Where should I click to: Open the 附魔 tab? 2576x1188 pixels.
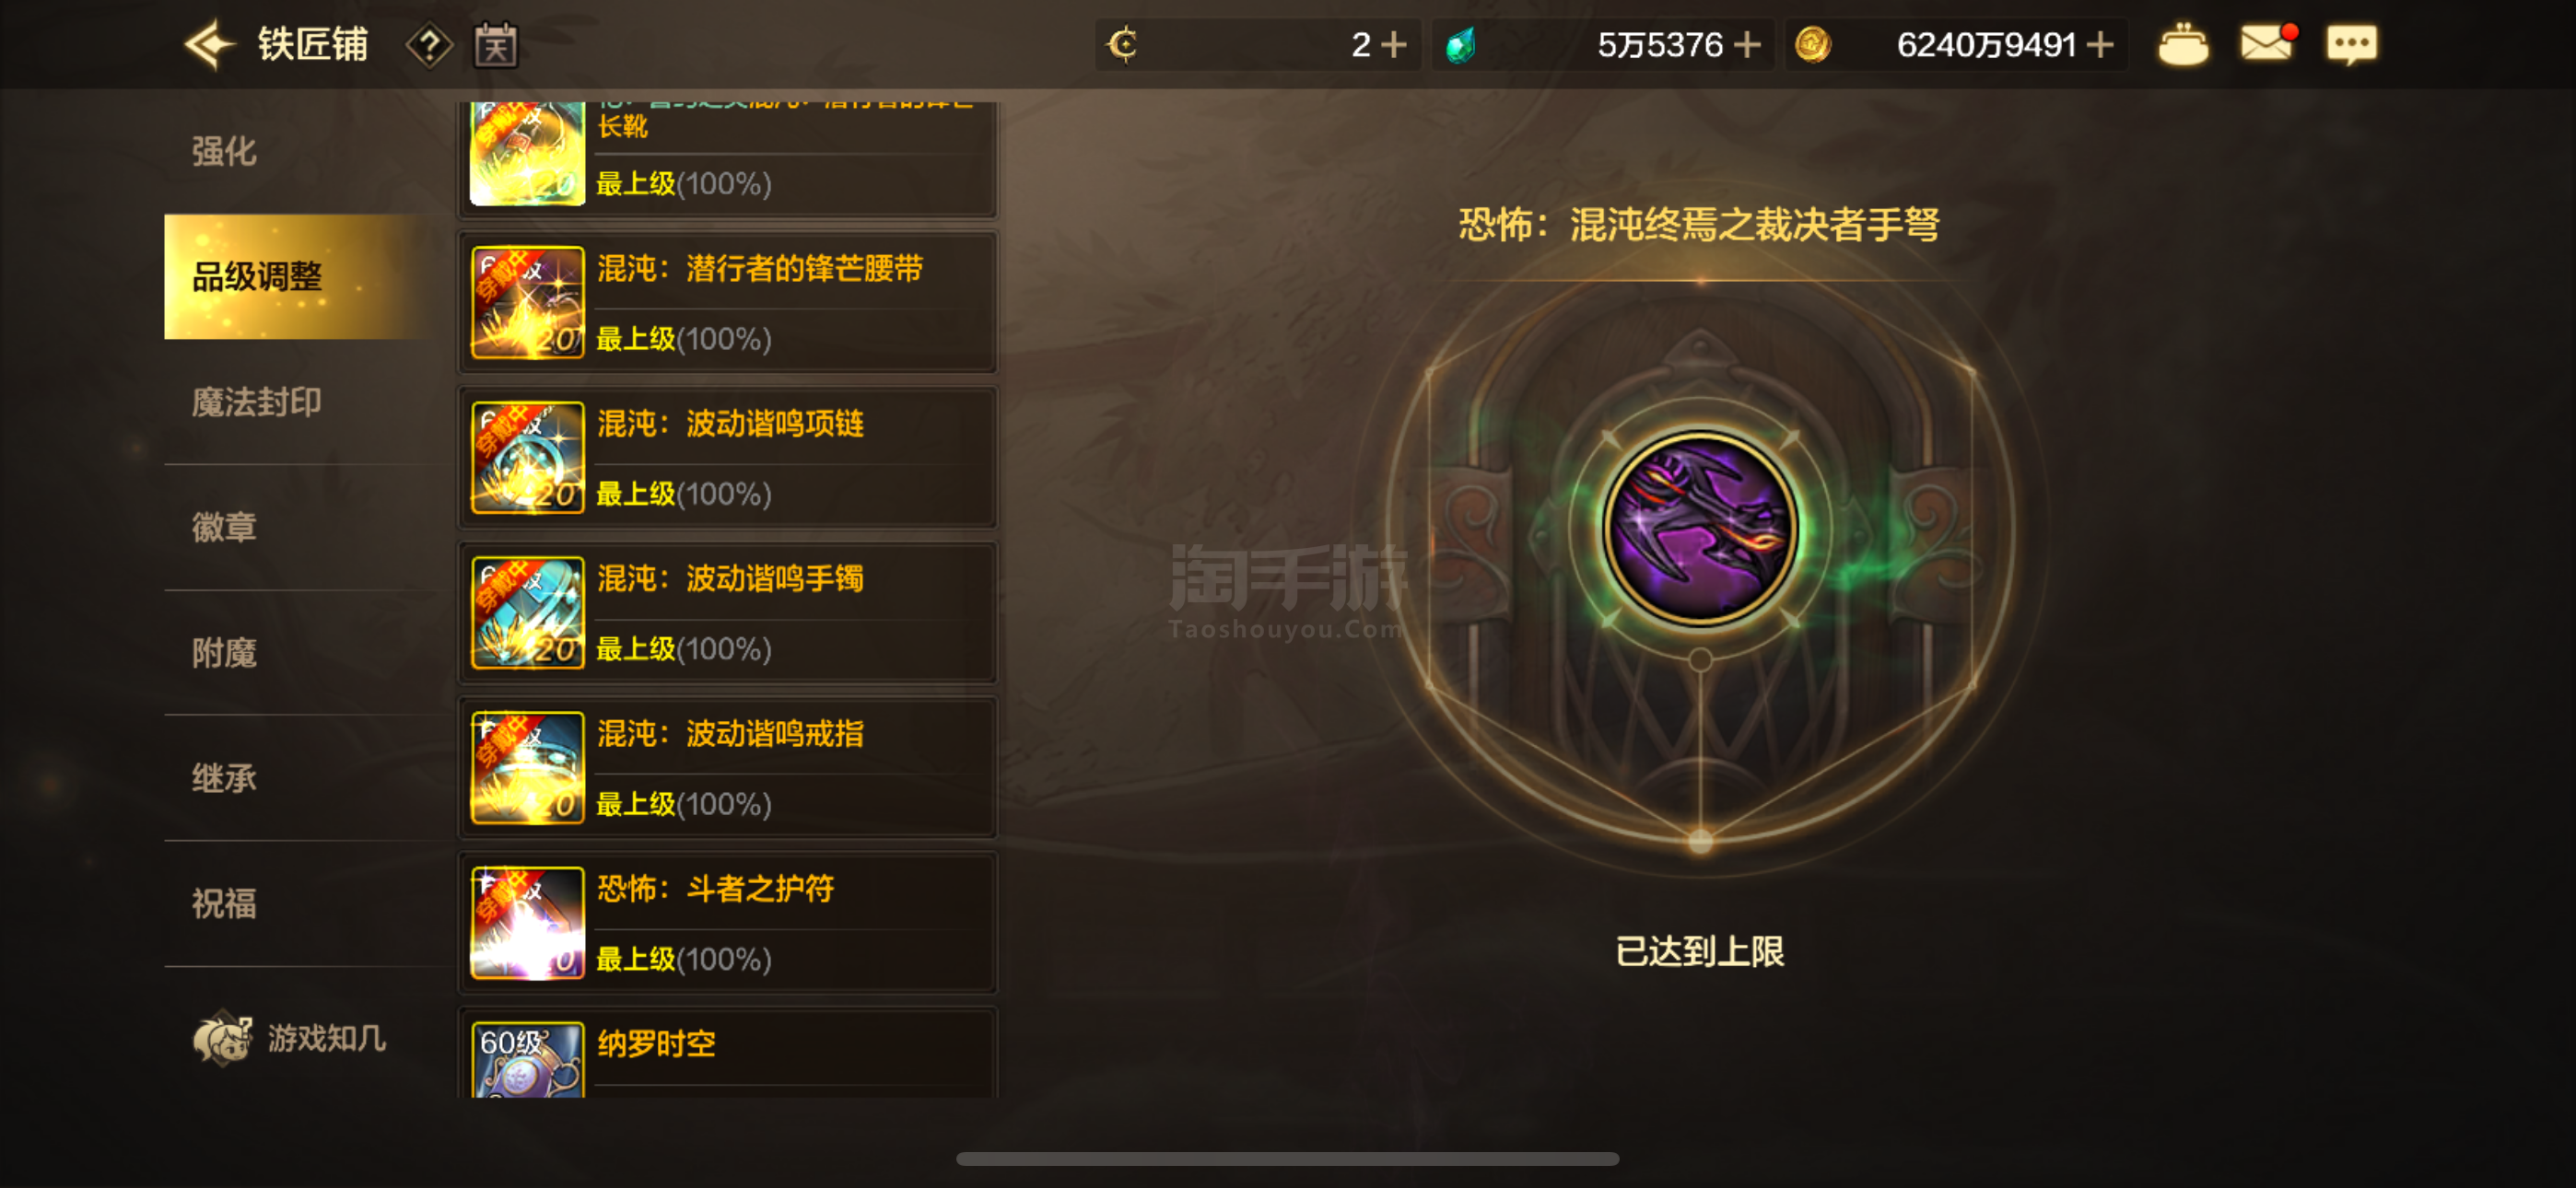pos(224,653)
